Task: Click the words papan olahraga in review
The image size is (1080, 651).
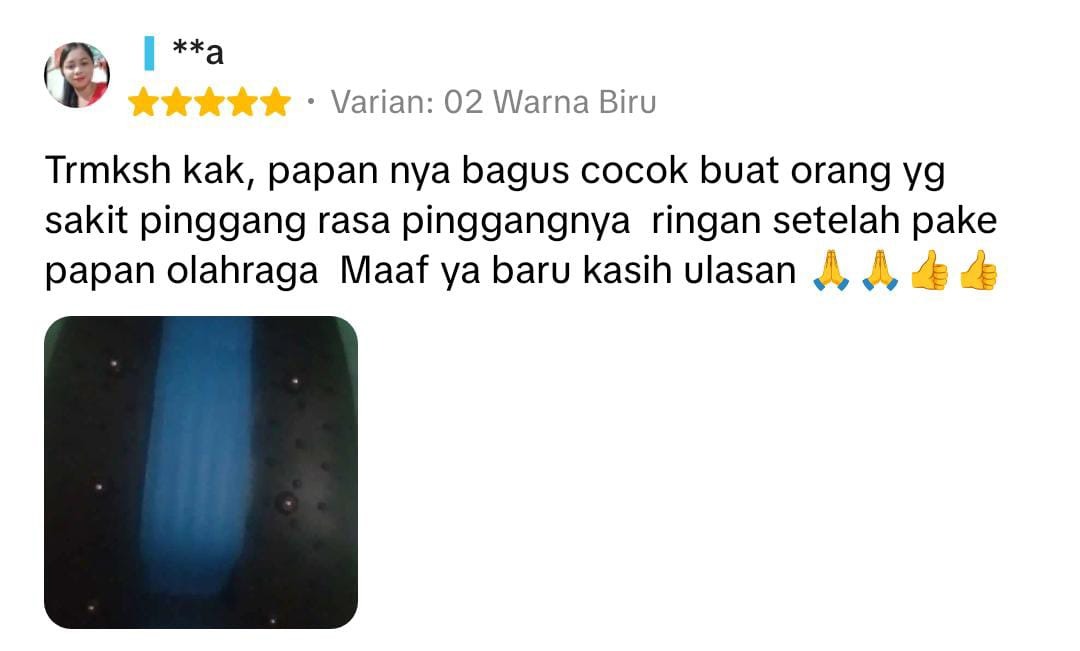Action: coord(181,272)
